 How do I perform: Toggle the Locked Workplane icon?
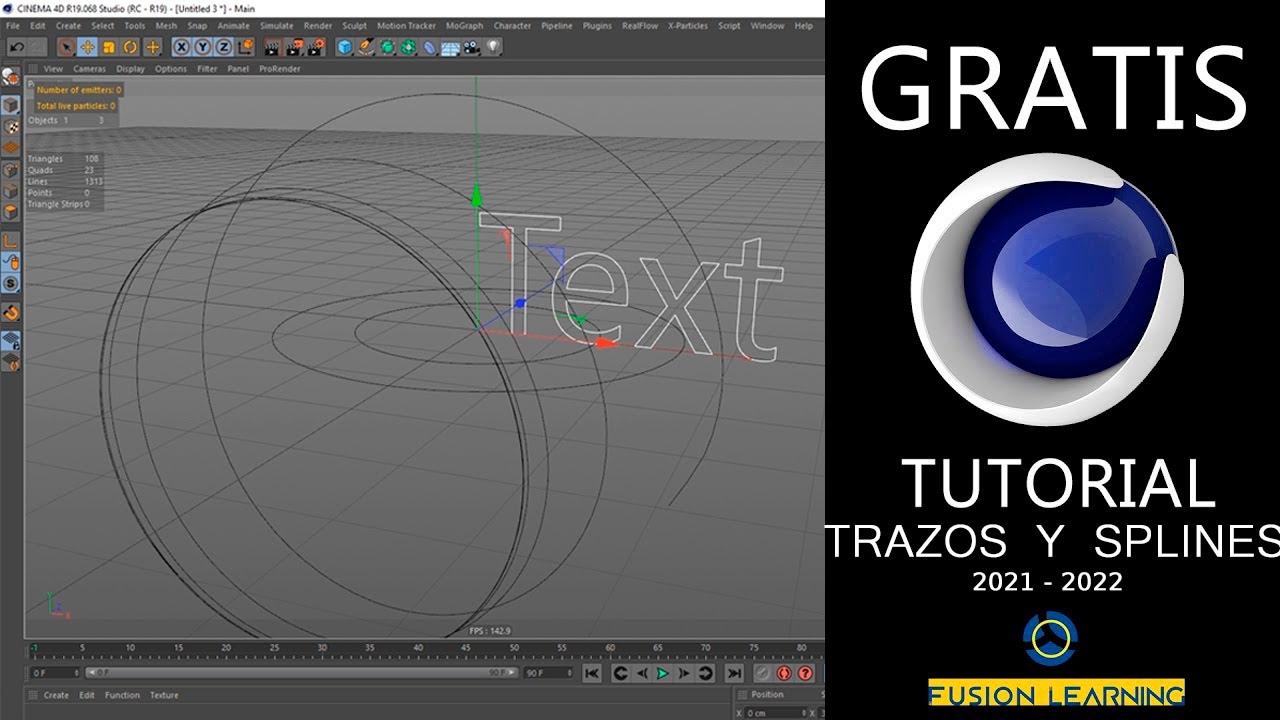coord(11,340)
